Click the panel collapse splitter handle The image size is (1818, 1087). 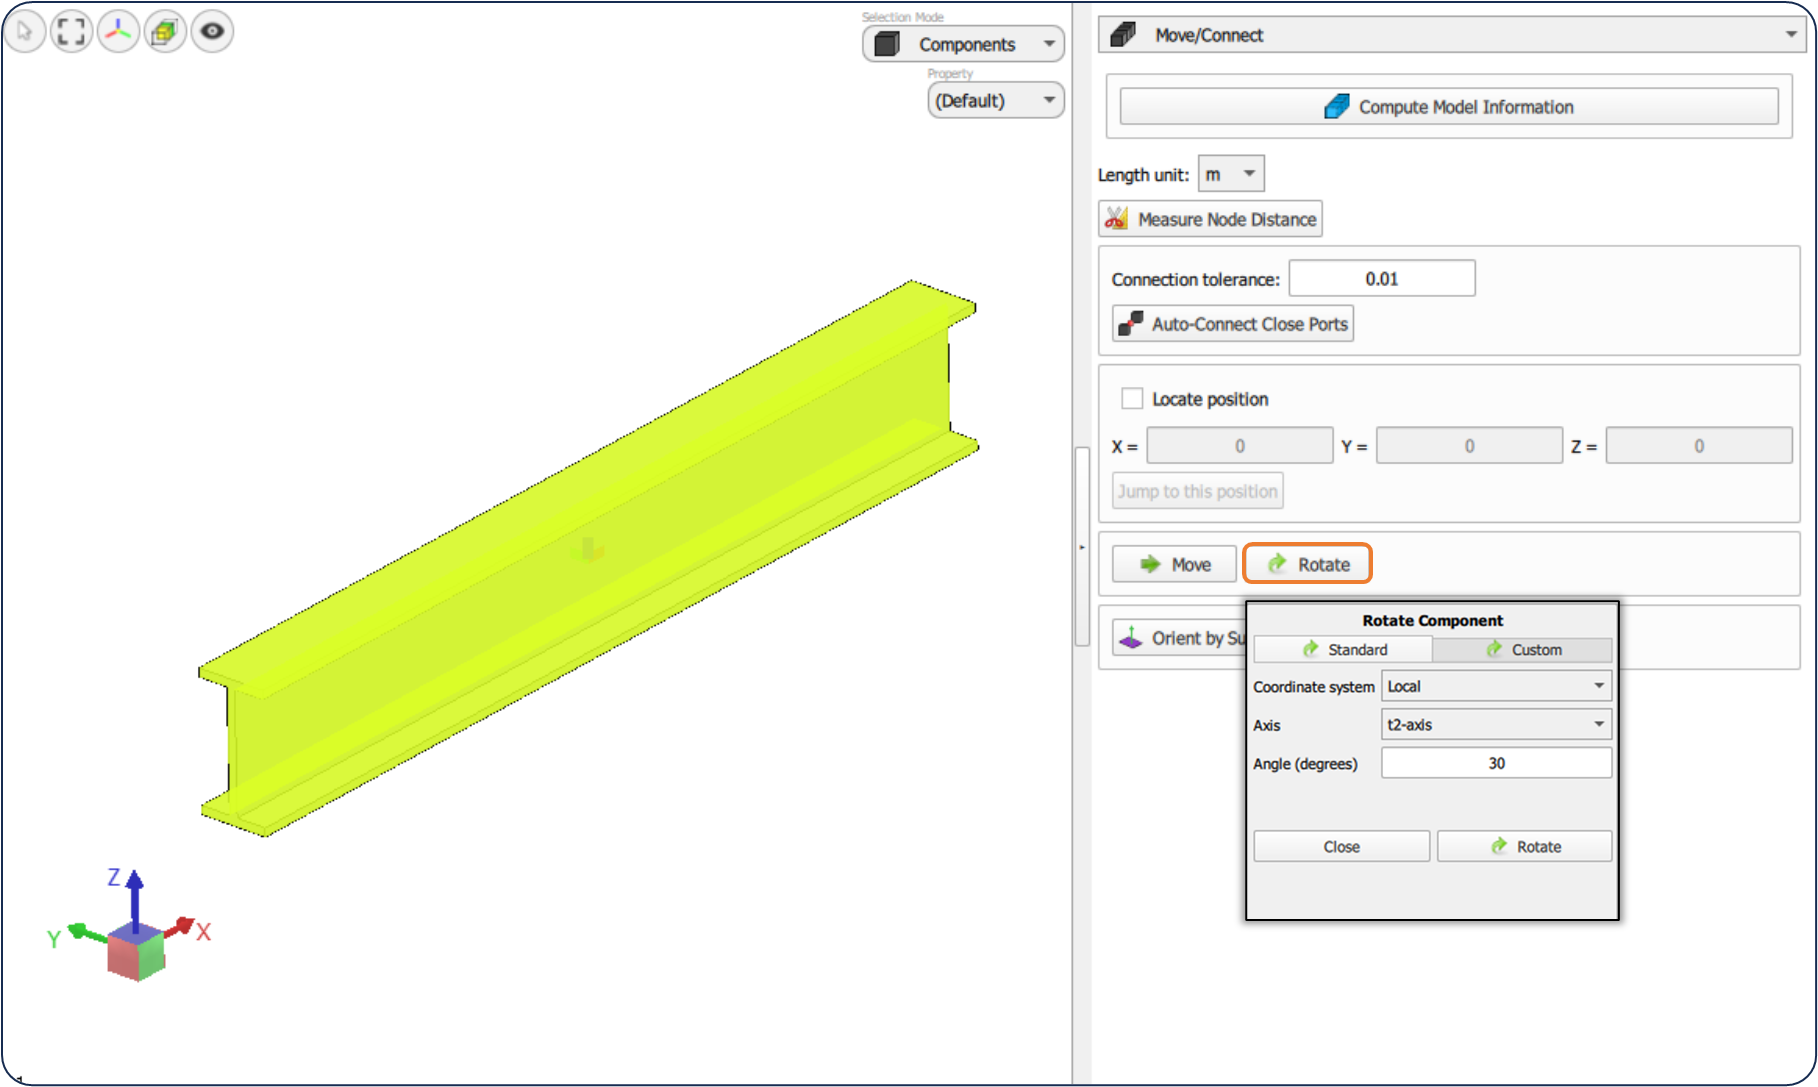(x=1082, y=547)
